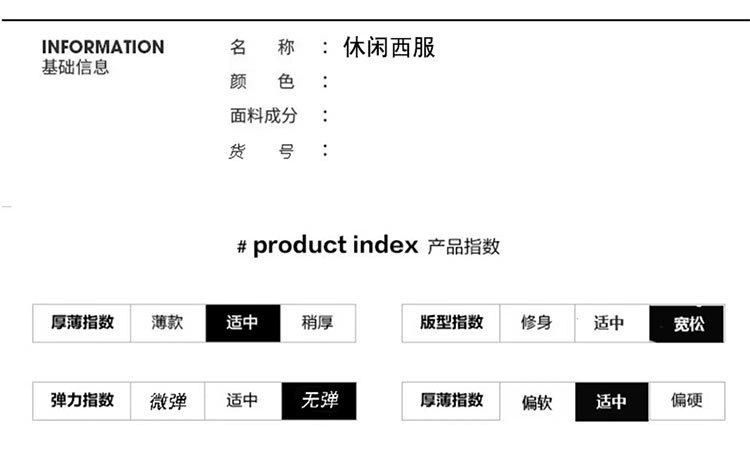The image size is (750, 462).
Task: Choose the 偏硬 softness option
Action: [x=687, y=401]
